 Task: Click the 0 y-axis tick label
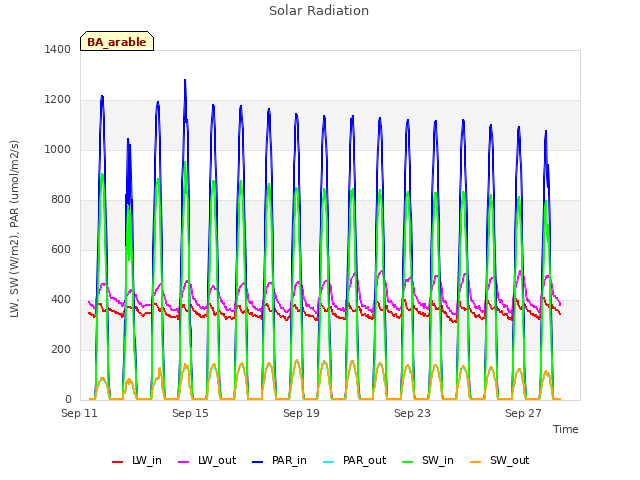pos(68,400)
